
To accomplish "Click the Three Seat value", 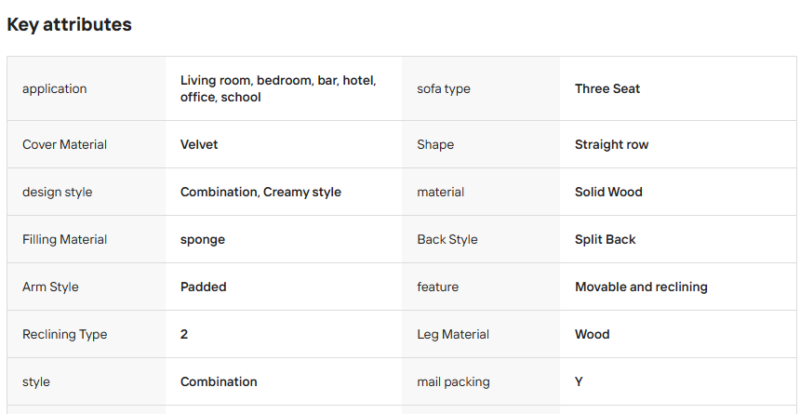I will click(x=607, y=89).
